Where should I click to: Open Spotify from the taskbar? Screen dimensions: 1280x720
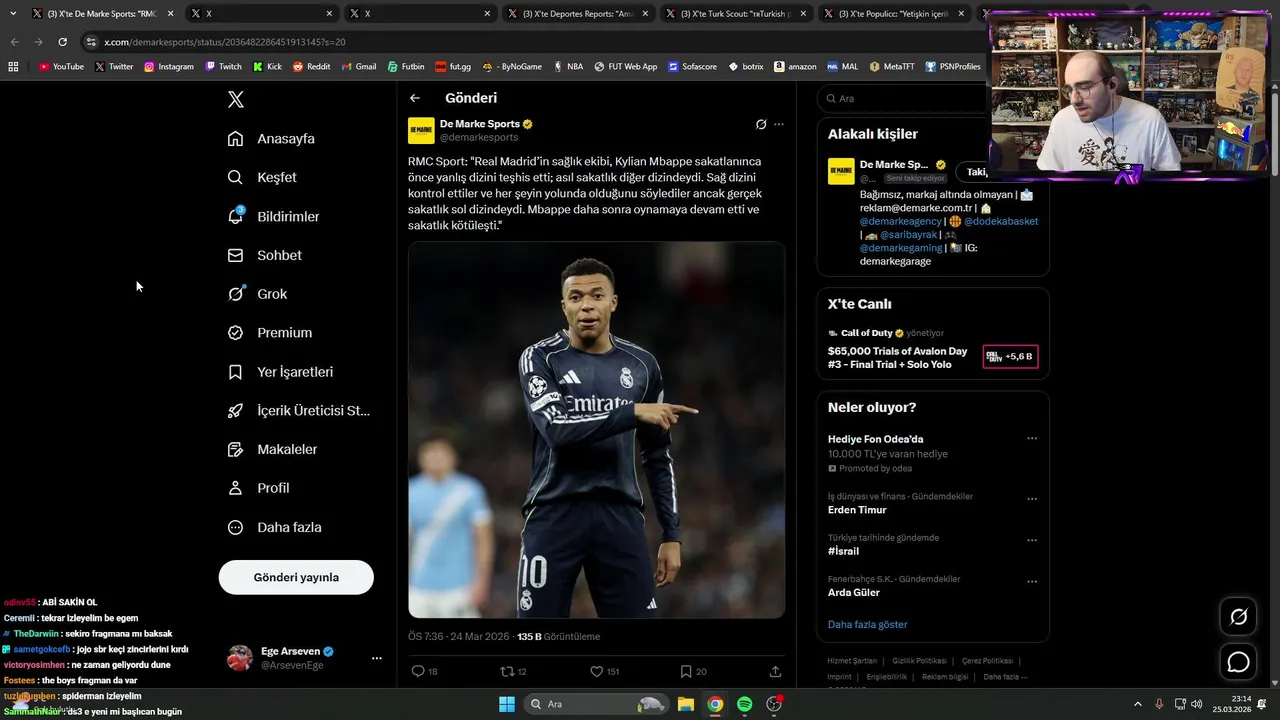pos(745,704)
